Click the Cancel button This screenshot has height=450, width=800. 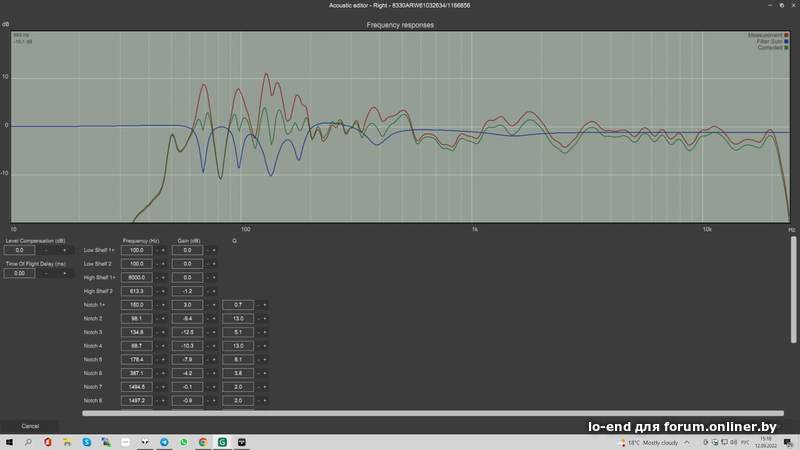(30, 426)
